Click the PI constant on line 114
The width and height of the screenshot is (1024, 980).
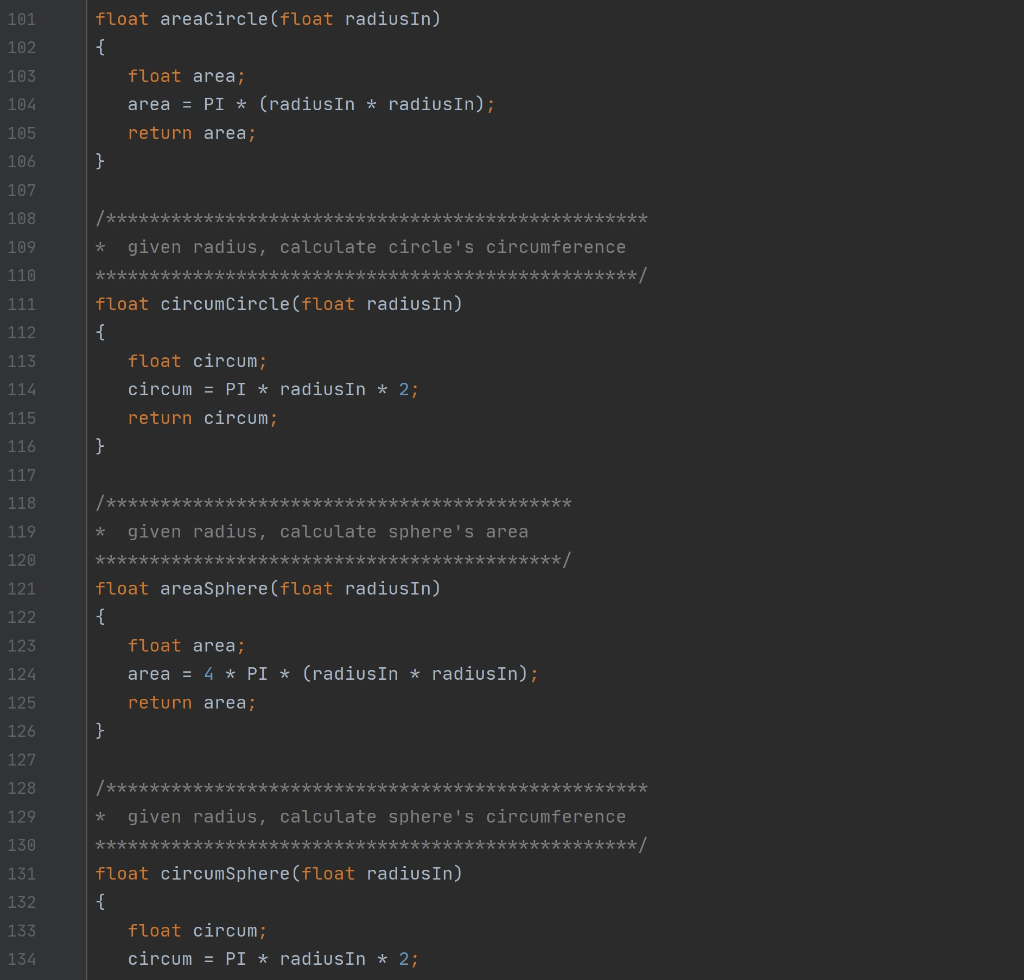point(234,389)
